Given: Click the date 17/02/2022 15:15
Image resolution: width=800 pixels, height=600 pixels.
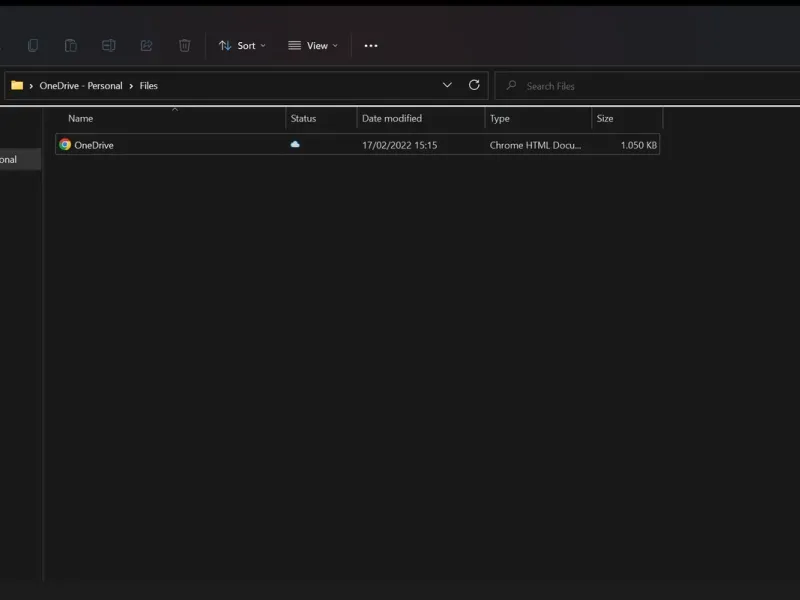Looking at the screenshot, I should (399, 145).
